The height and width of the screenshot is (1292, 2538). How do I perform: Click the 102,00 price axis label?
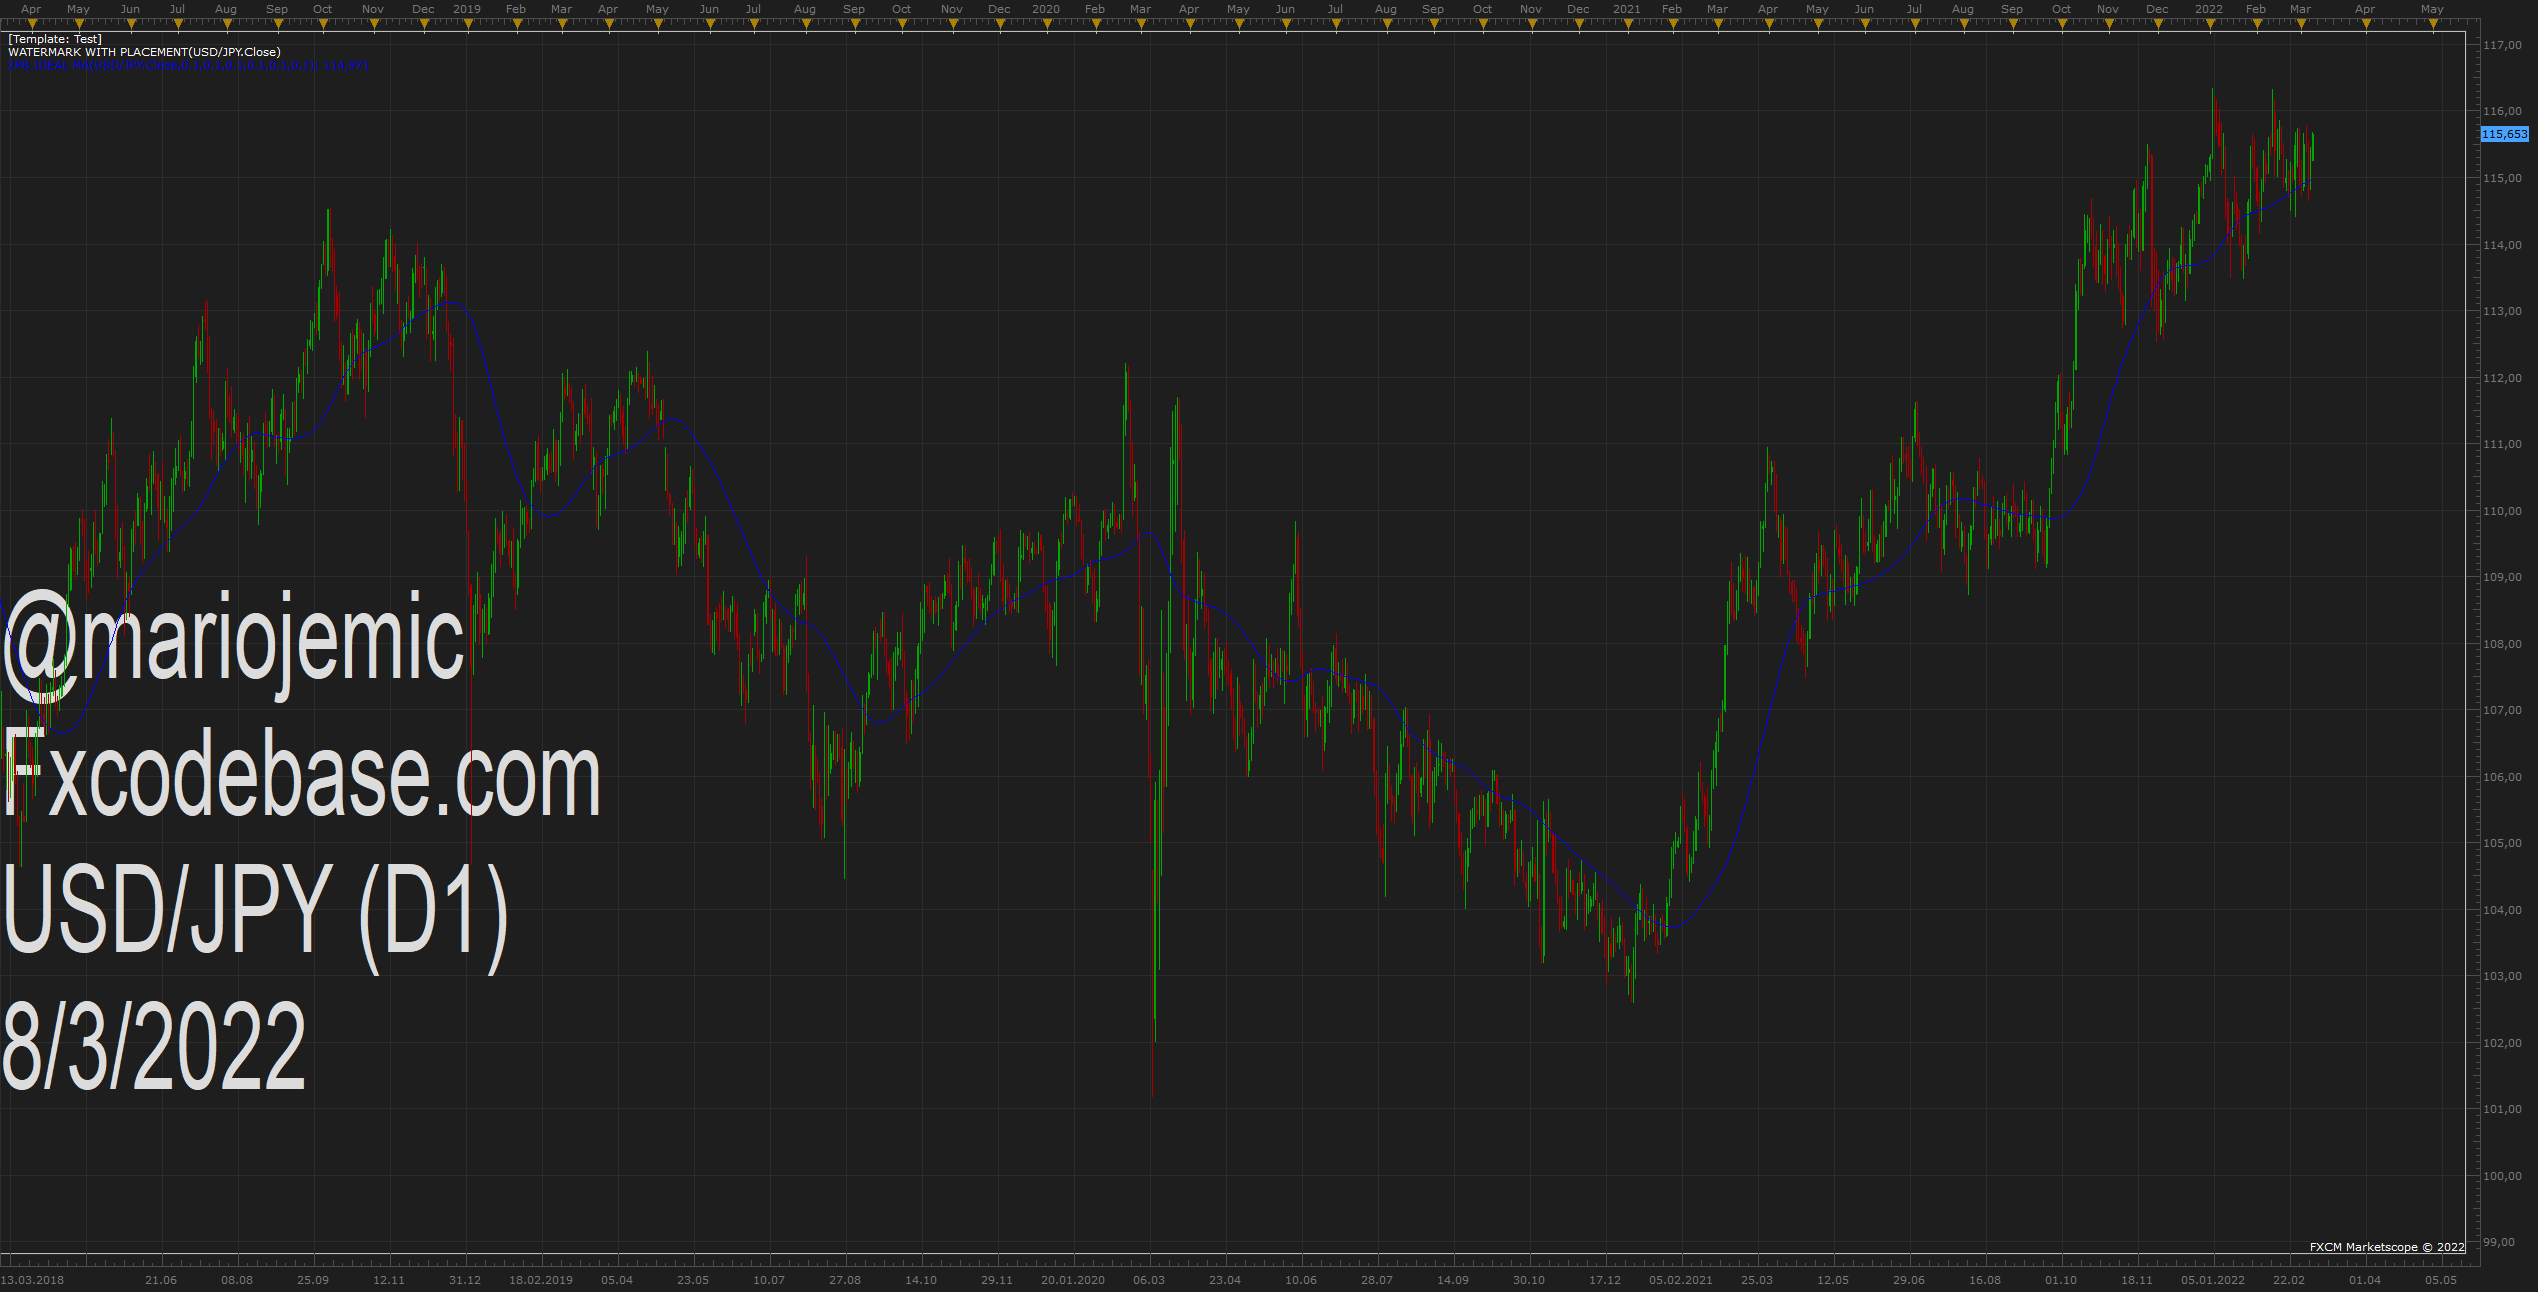coord(2503,1043)
